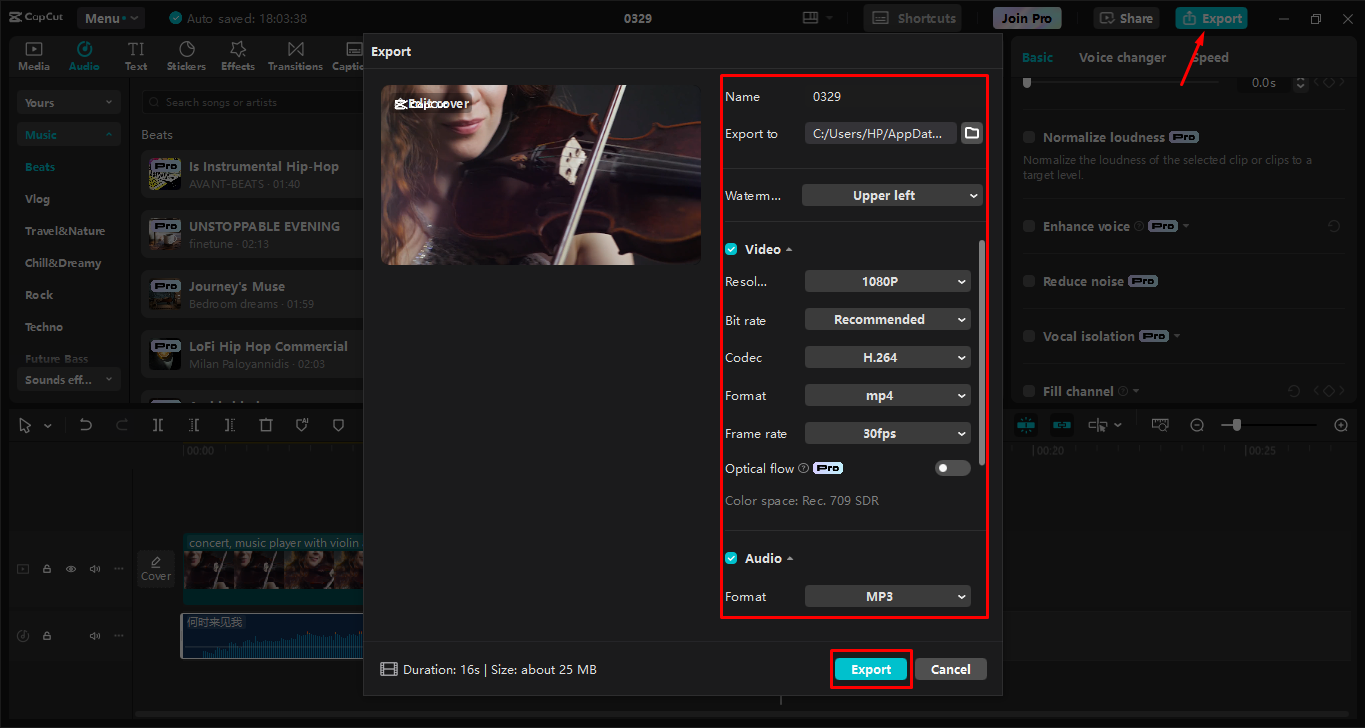Enable the Normalize loudness checkbox

(1029, 137)
